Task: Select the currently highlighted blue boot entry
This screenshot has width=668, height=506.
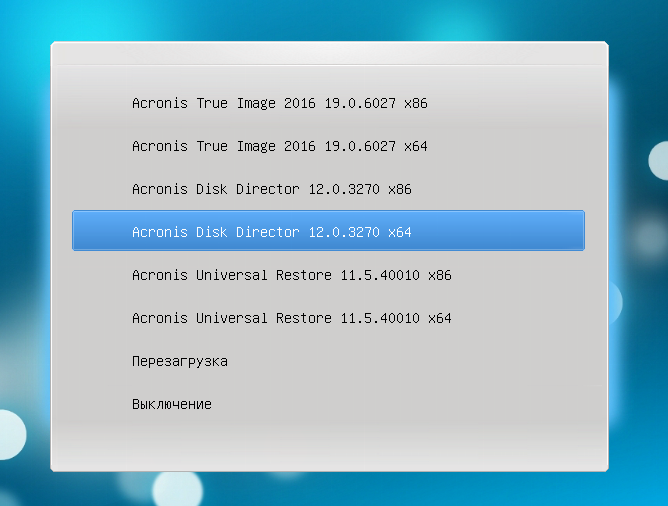Action: [x=272, y=232]
